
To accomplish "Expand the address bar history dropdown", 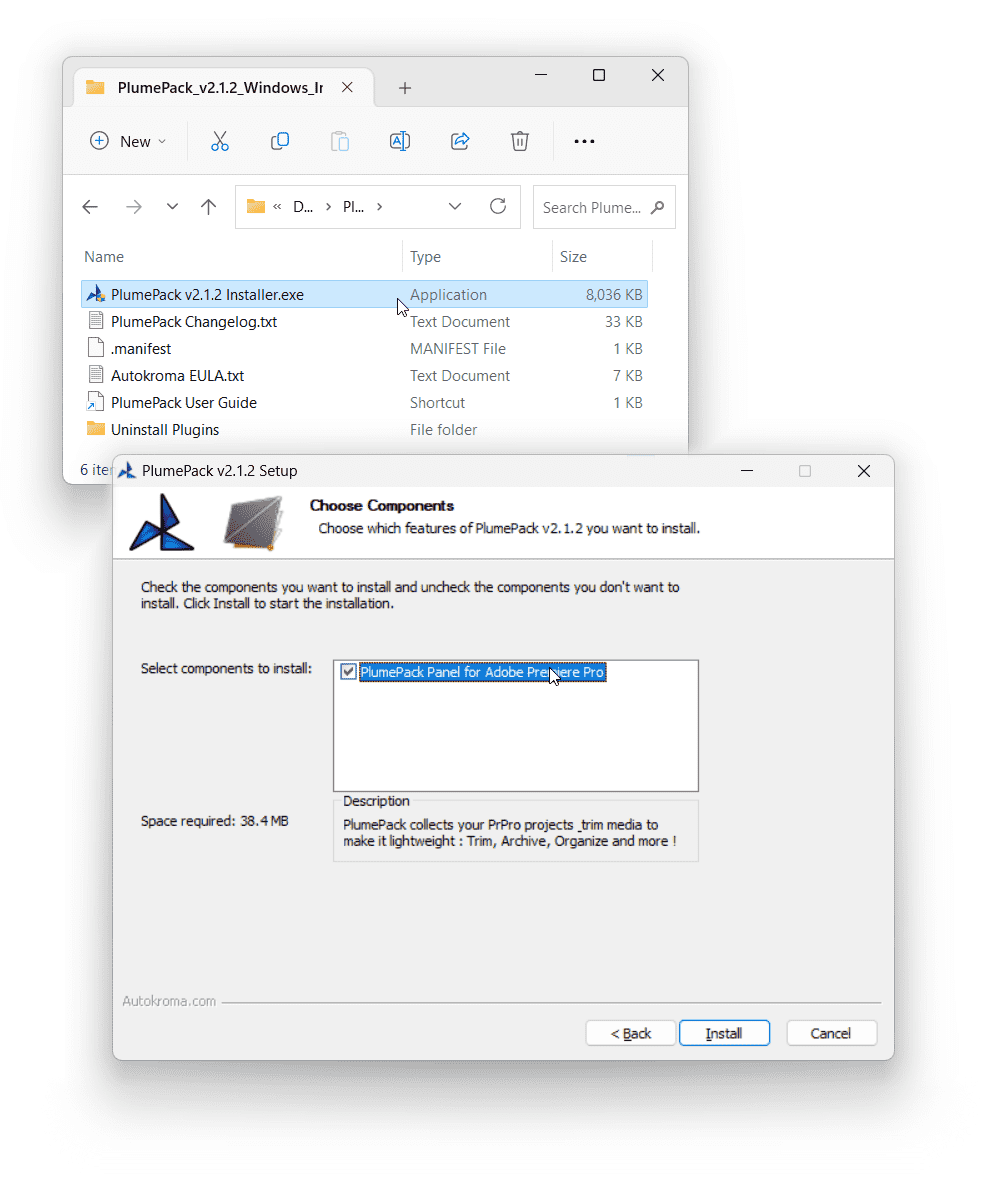I will [455, 207].
